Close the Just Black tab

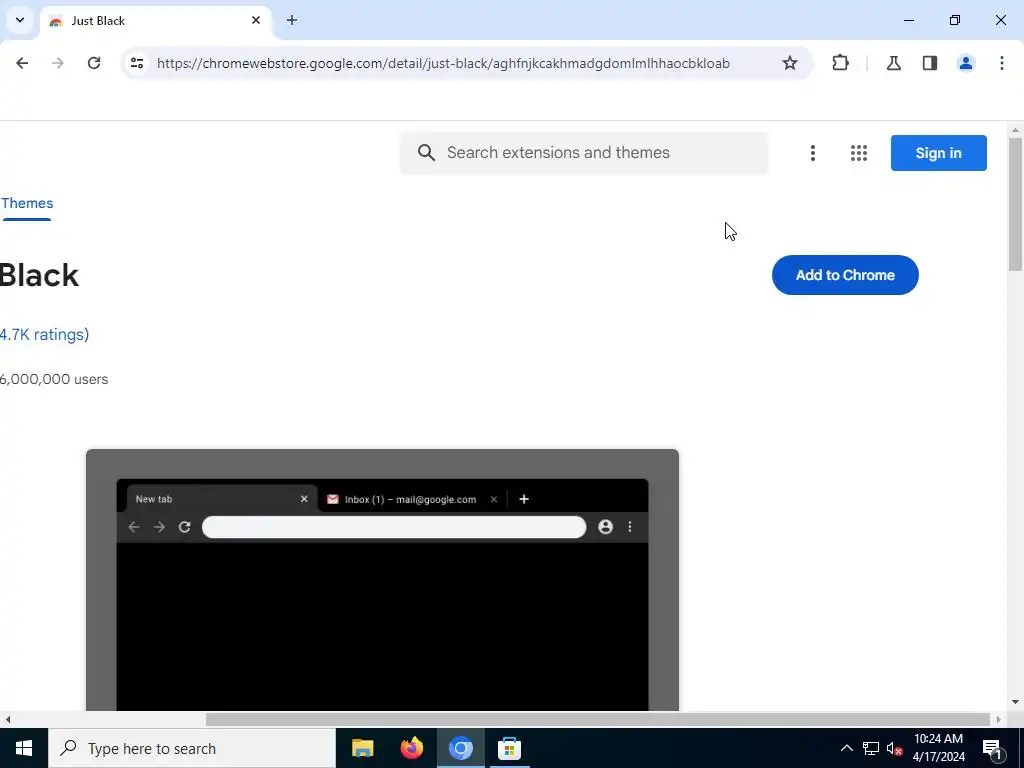coord(256,20)
